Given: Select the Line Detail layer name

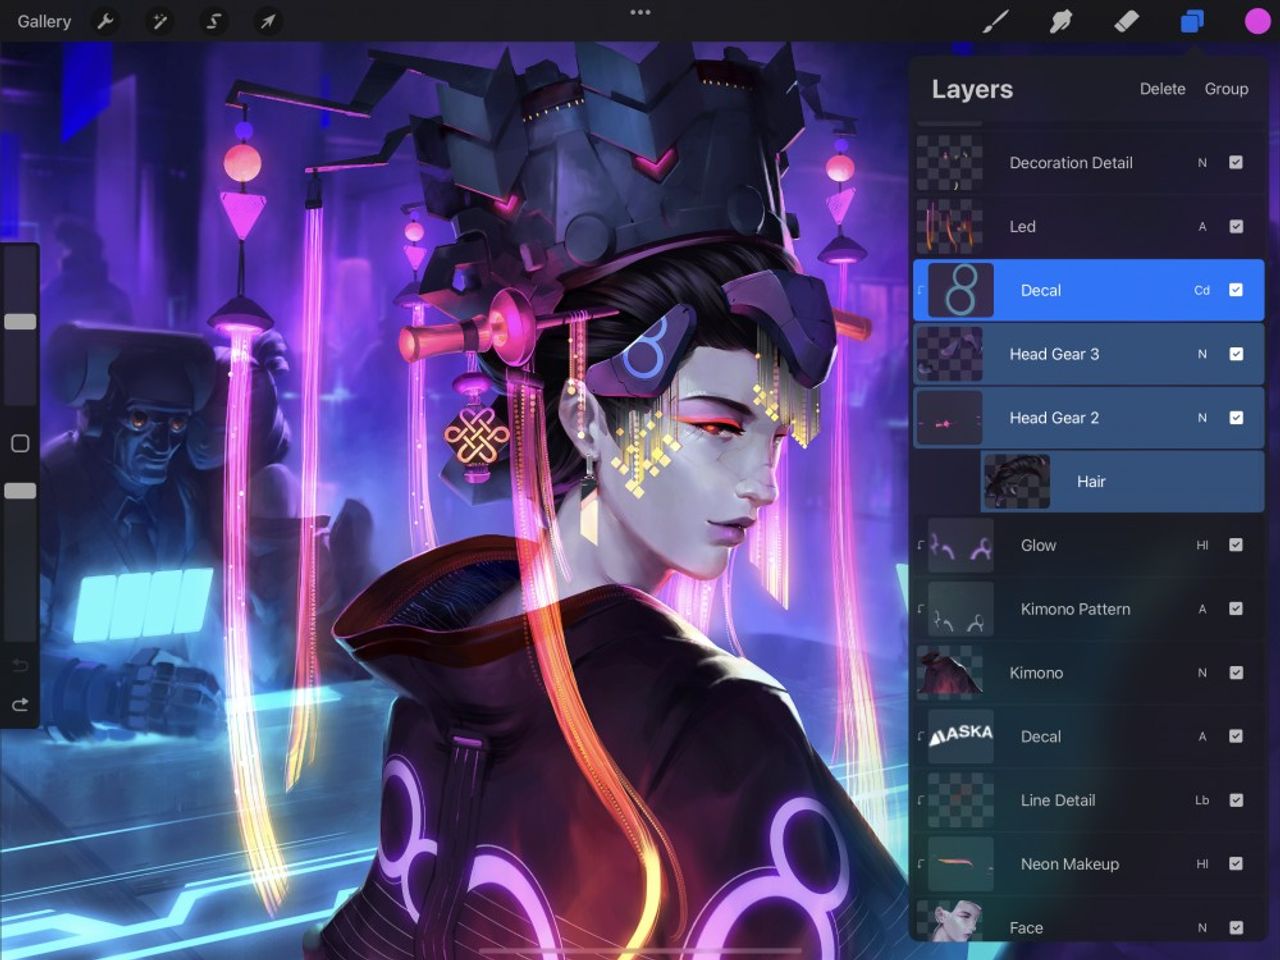Looking at the screenshot, I should point(1057,800).
